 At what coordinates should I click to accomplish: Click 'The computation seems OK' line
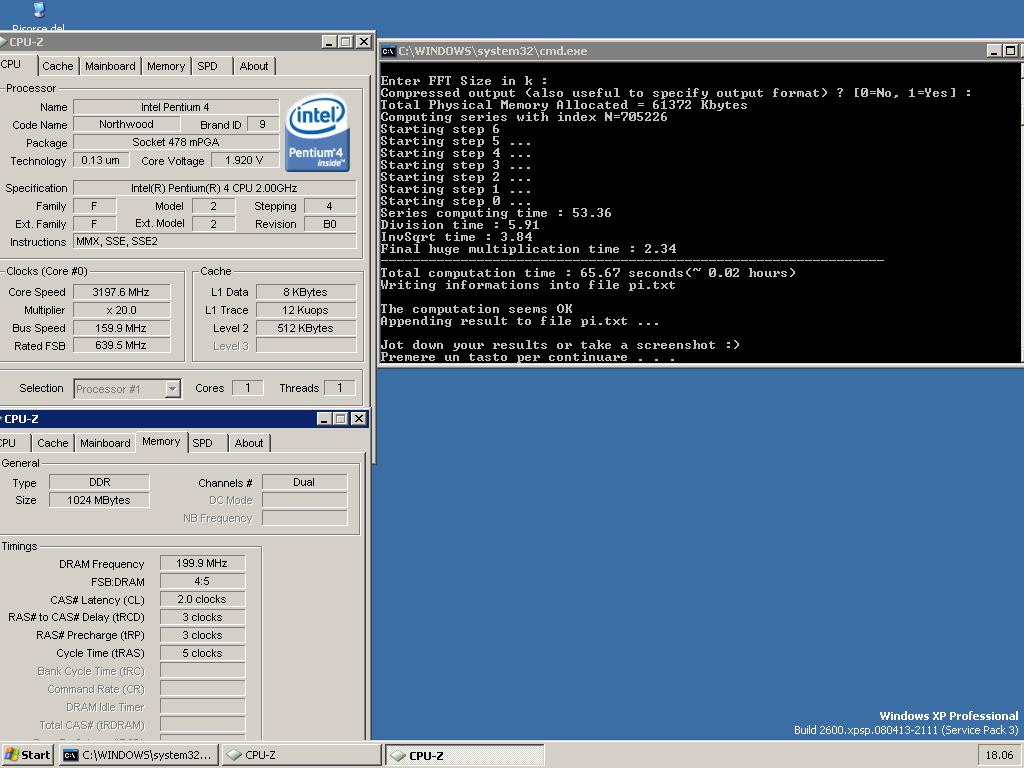(x=477, y=309)
